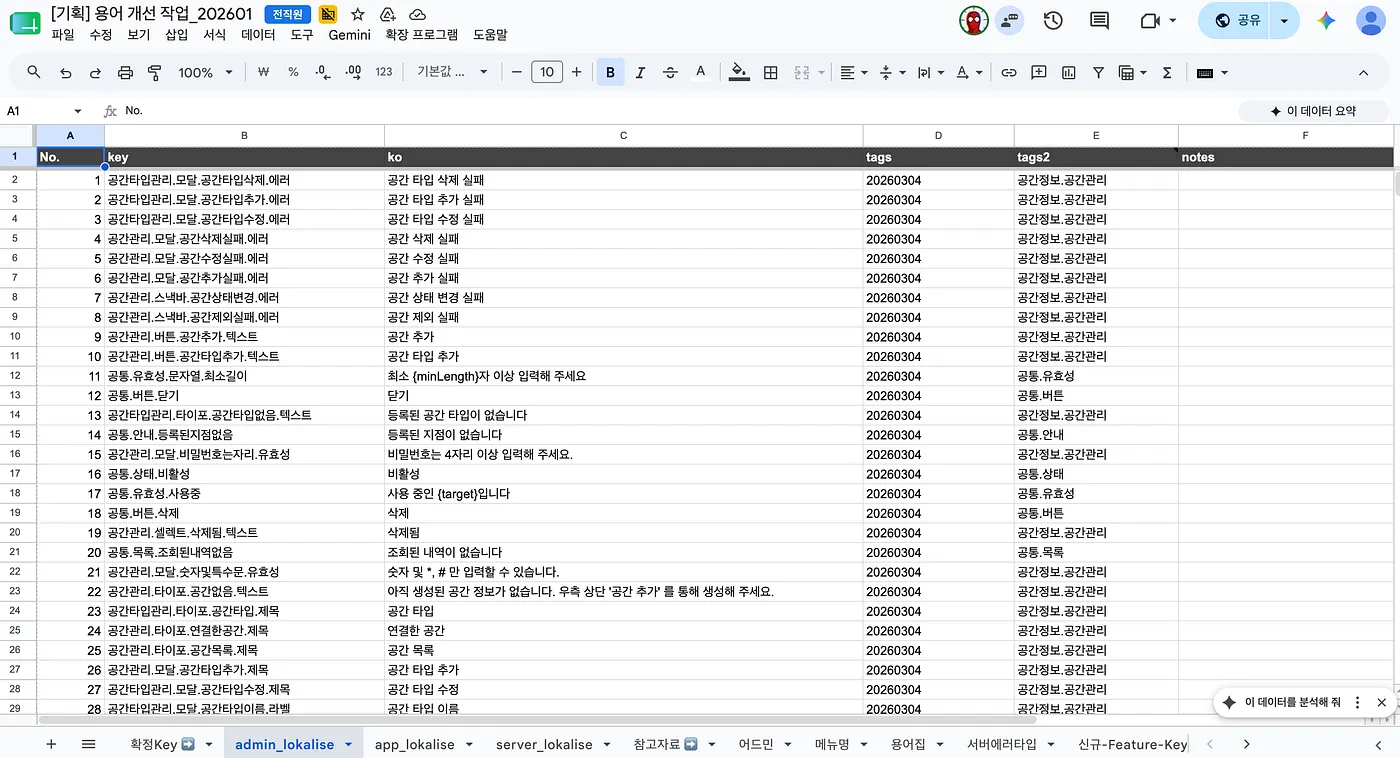Open functions list via sigma icon
Screen dimensions: 1400x758
coord(1167,72)
